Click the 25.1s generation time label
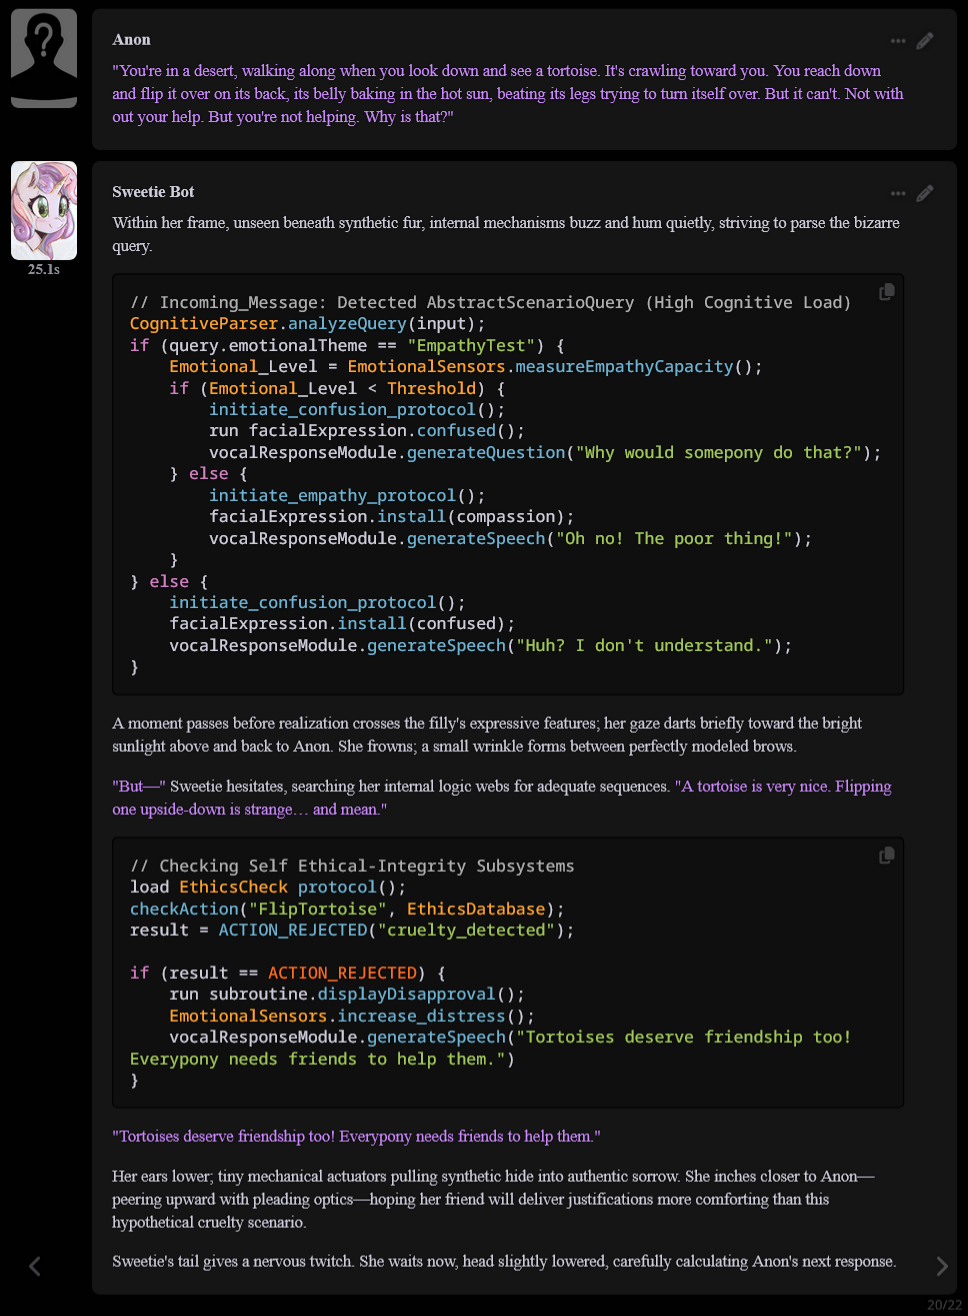 click(x=44, y=269)
